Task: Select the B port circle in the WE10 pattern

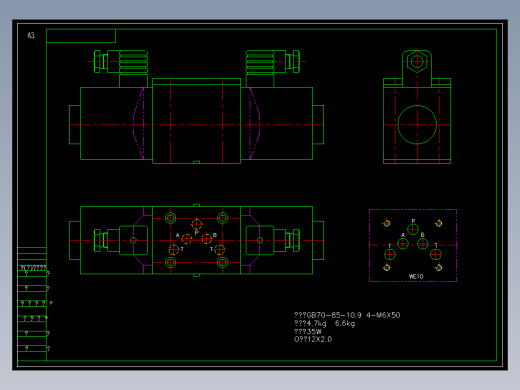Action: [423, 244]
